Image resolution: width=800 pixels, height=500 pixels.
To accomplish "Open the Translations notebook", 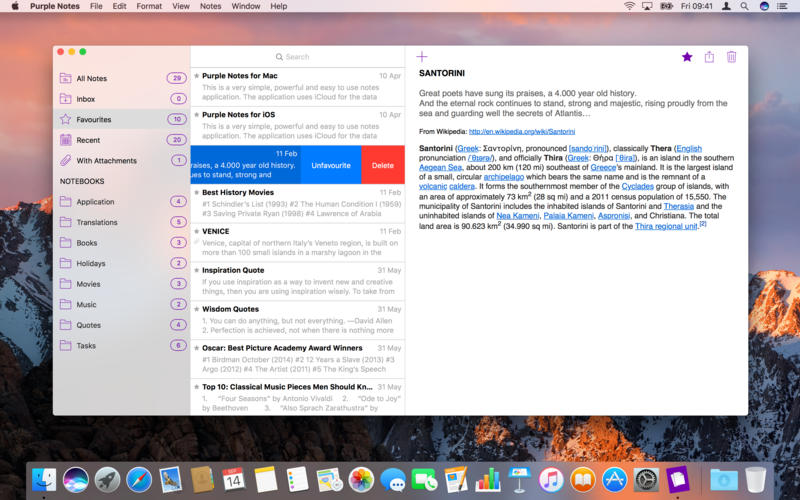I will [x=122, y=222].
